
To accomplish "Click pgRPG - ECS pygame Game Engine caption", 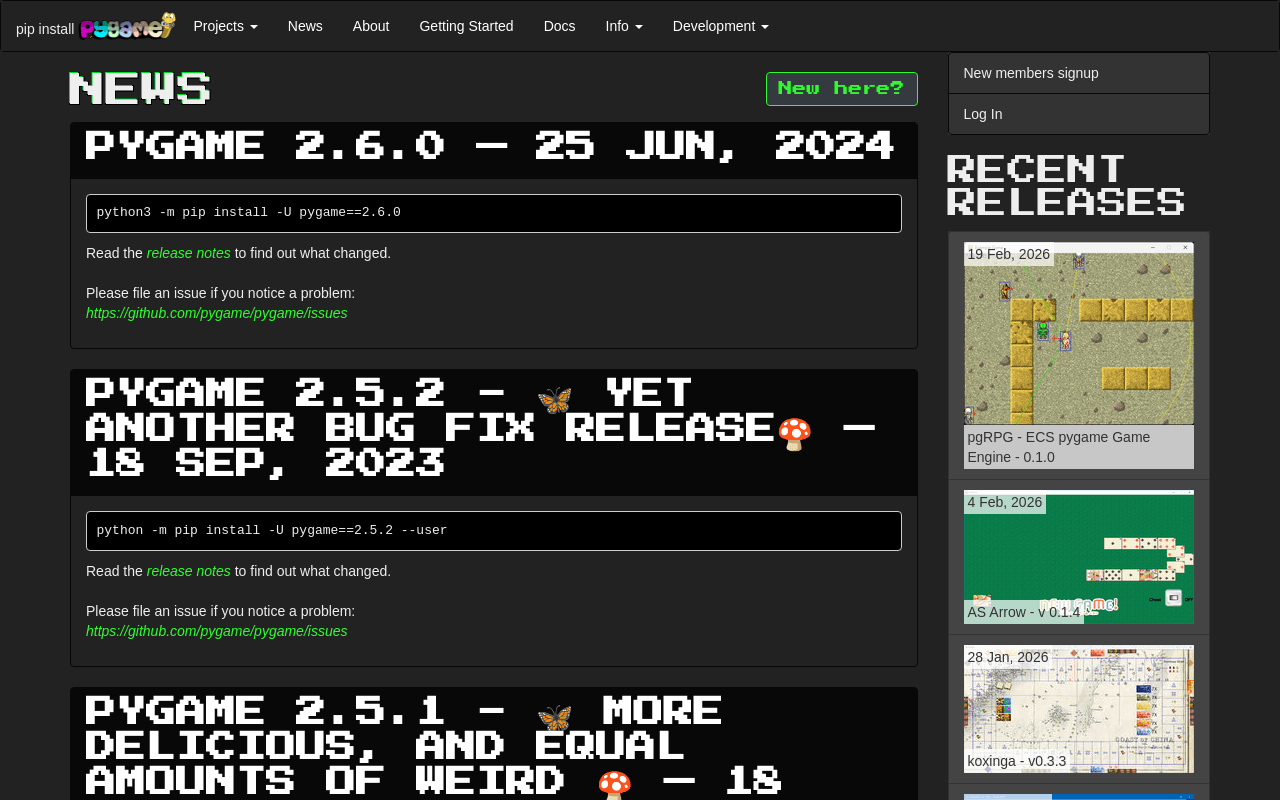I will [1079, 447].
